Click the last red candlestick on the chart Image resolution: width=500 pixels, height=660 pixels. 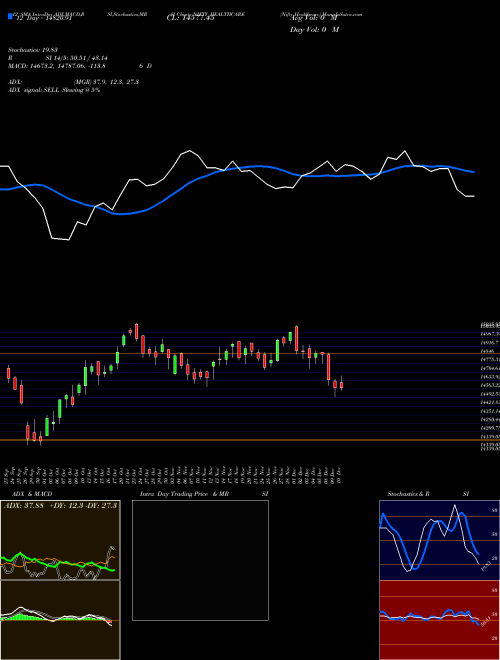click(x=342, y=384)
